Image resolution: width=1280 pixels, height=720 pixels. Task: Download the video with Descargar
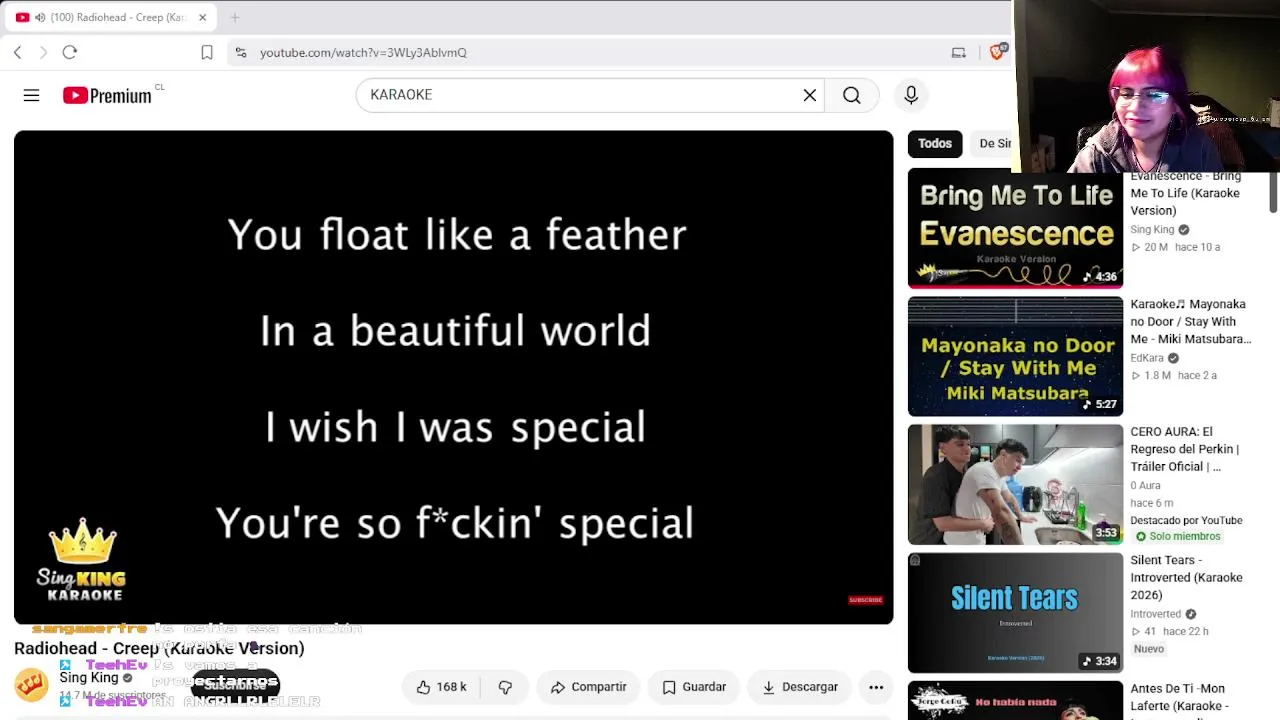(800, 687)
